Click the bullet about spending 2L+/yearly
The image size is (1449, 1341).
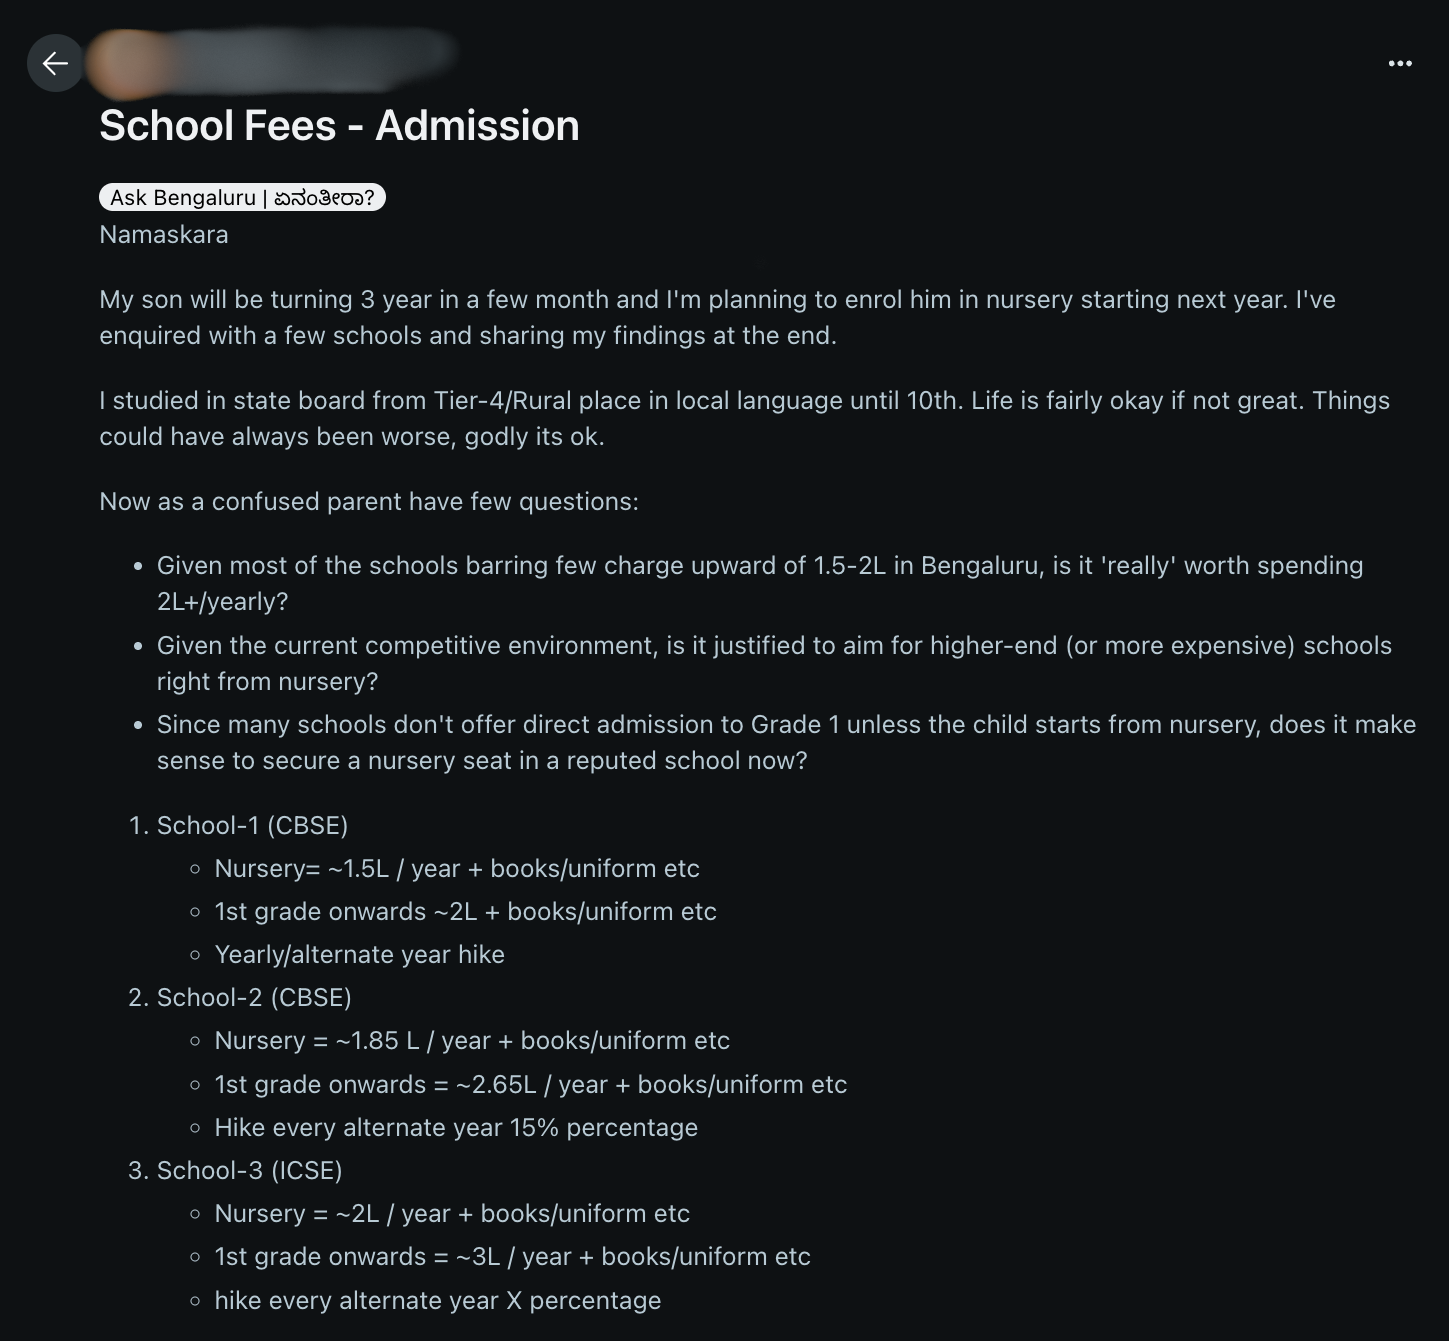coord(759,583)
